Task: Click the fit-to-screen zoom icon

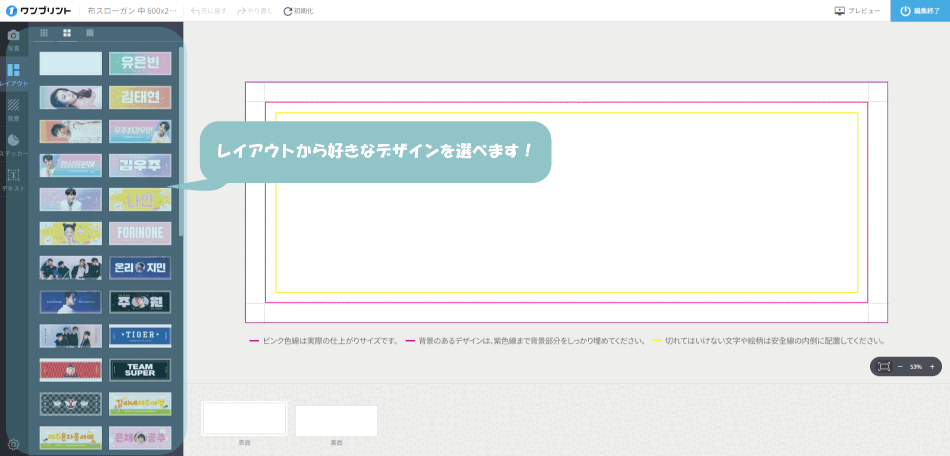Action: pos(884,367)
